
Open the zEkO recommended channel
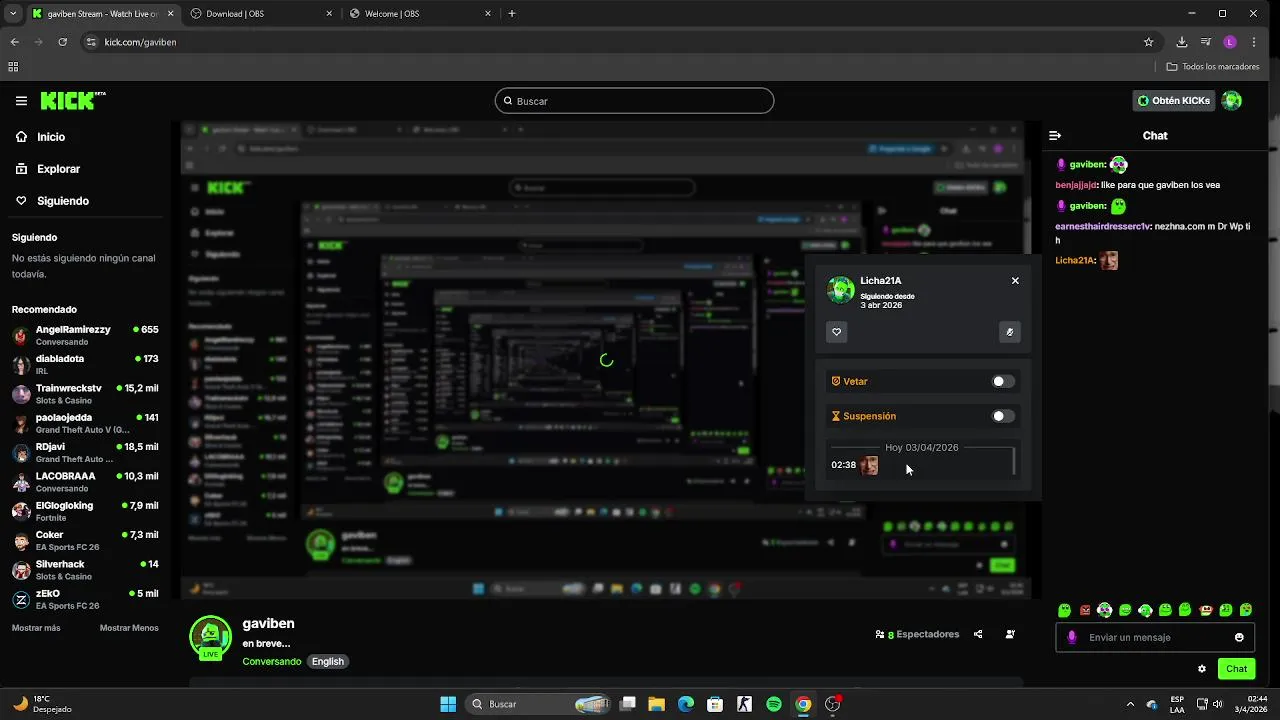click(85, 599)
